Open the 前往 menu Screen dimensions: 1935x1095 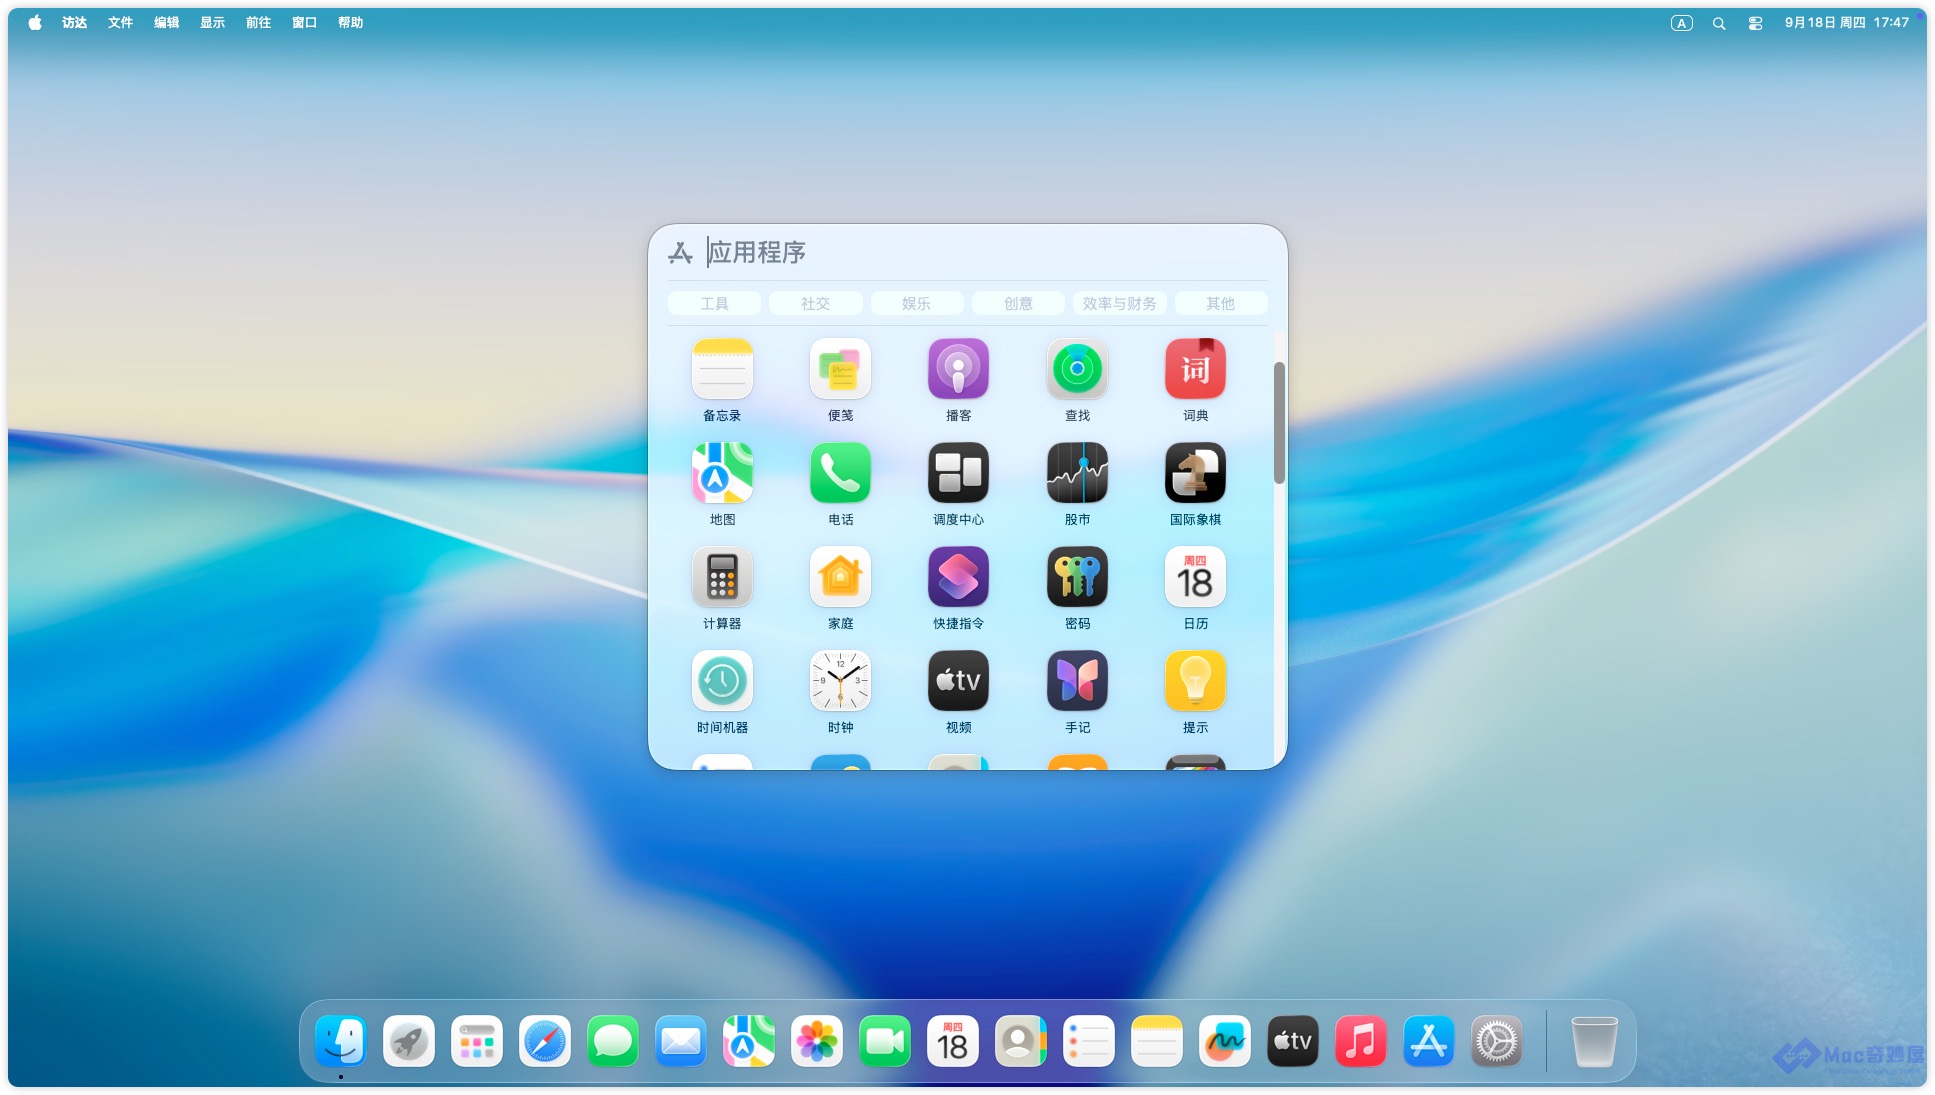tap(258, 22)
